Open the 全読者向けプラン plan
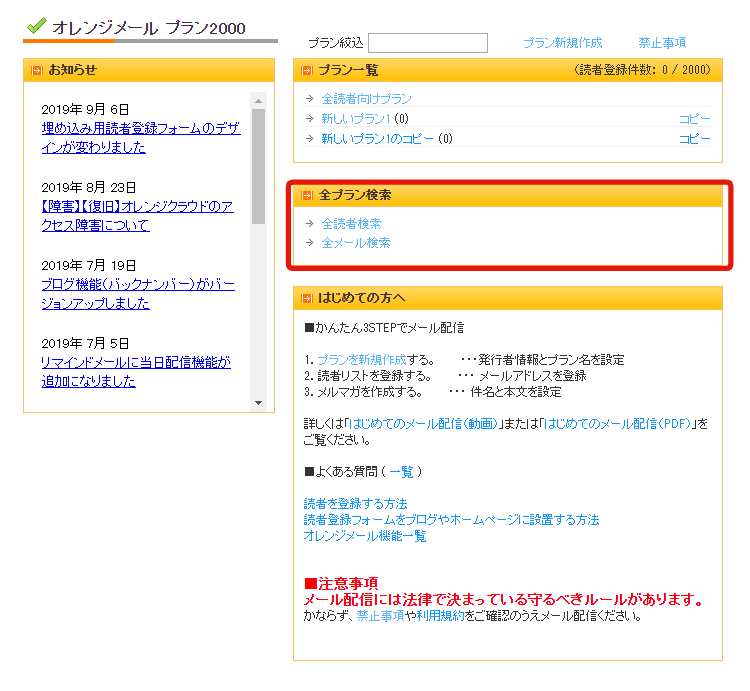 366,99
